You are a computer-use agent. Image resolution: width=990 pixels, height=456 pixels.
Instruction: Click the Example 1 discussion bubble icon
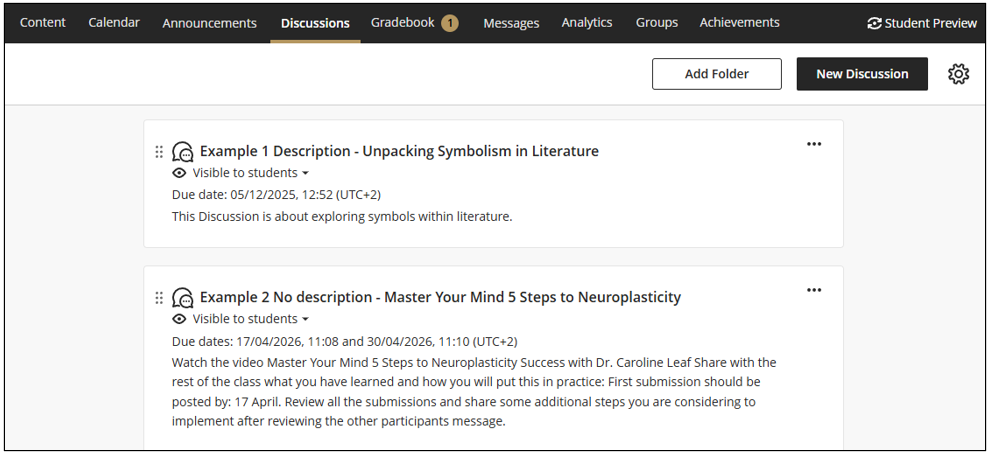coord(182,152)
